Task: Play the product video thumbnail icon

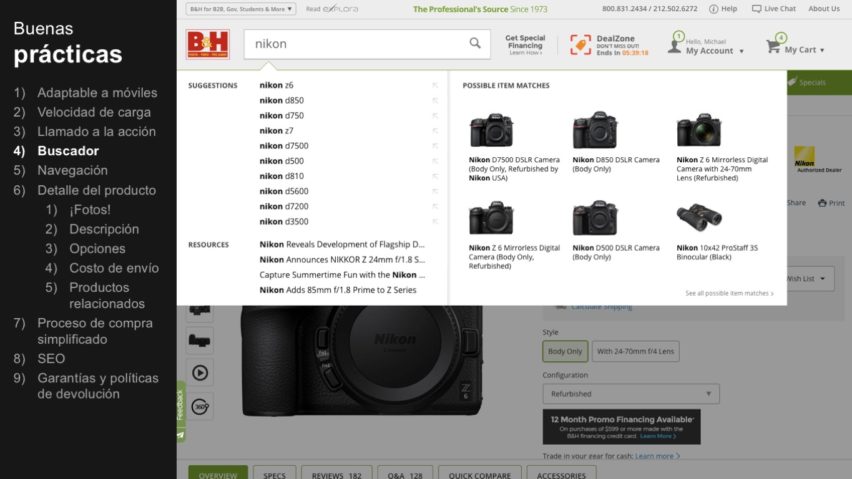Action: click(200, 372)
